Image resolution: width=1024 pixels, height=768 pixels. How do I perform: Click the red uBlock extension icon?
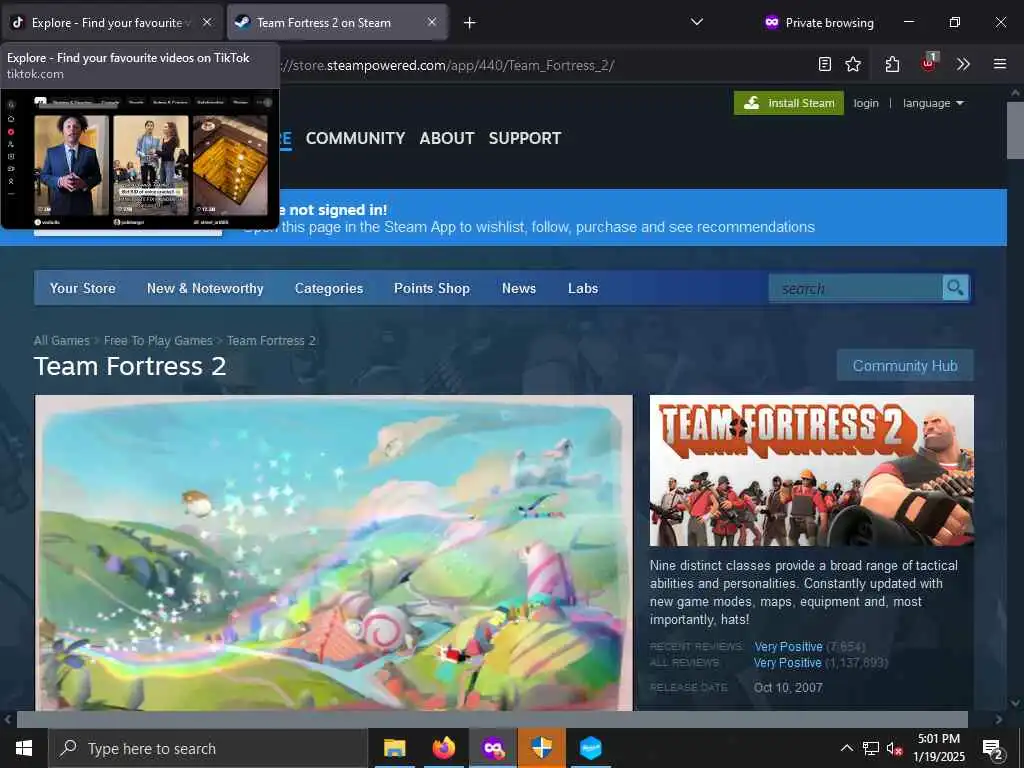[x=928, y=63]
